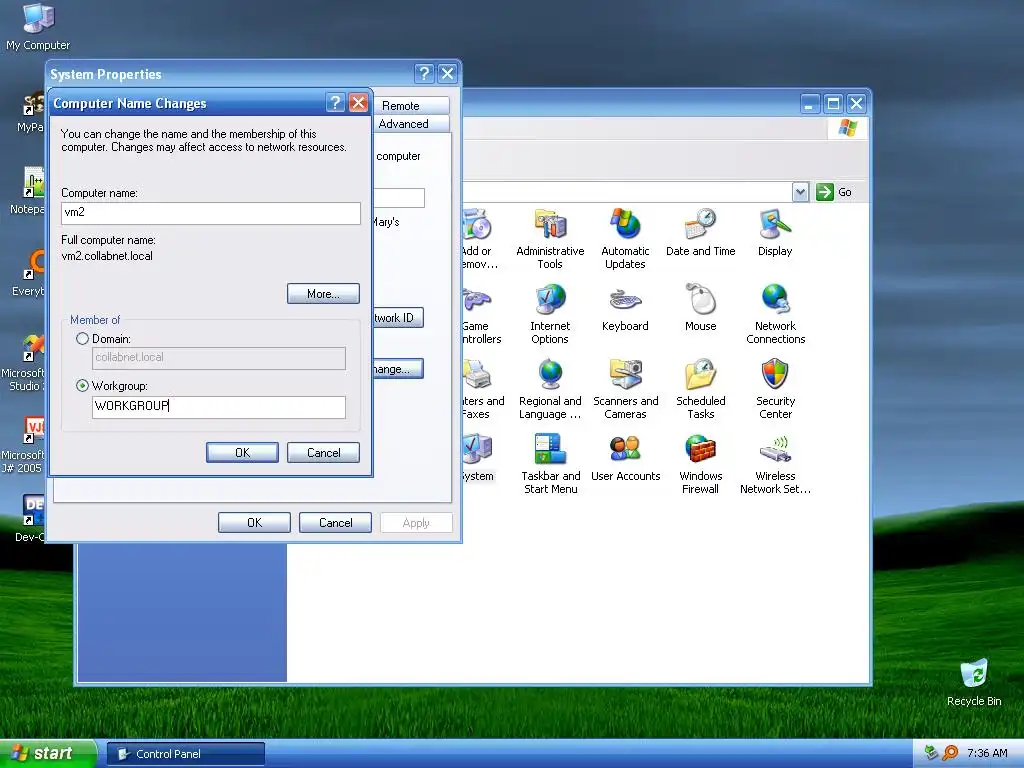Image resolution: width=1024 pixels, height=768 pixels.
Task: Select the System icon in Control Panel
Action: pos(478,458)
